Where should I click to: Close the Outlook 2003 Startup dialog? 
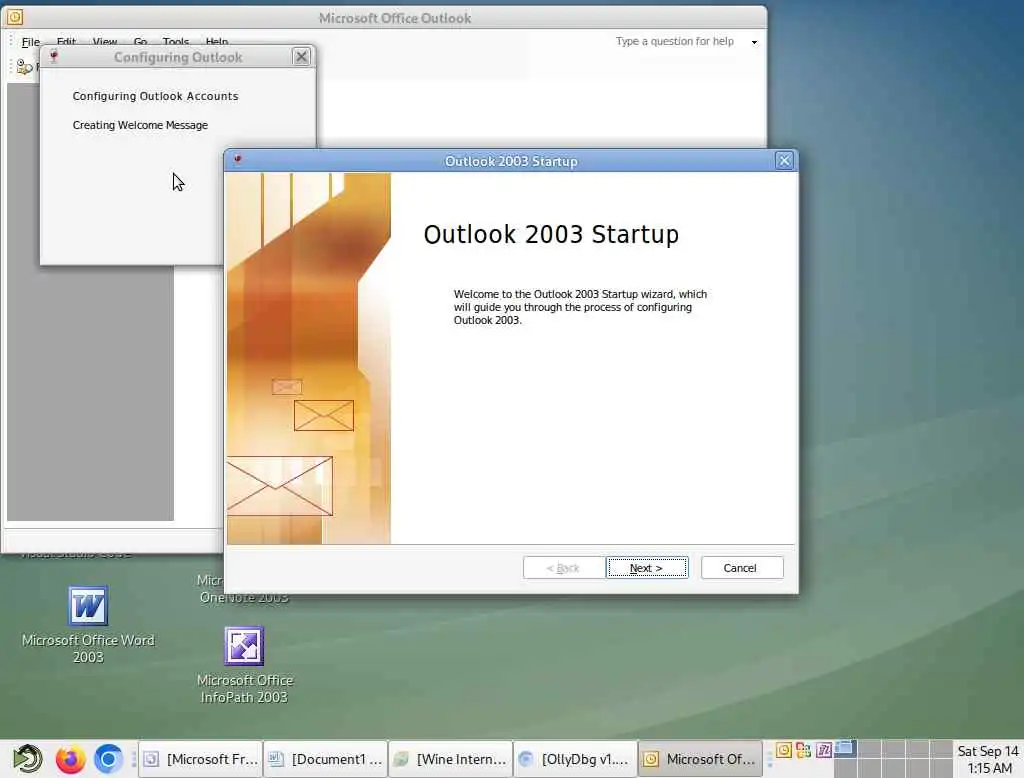[784, 161]
